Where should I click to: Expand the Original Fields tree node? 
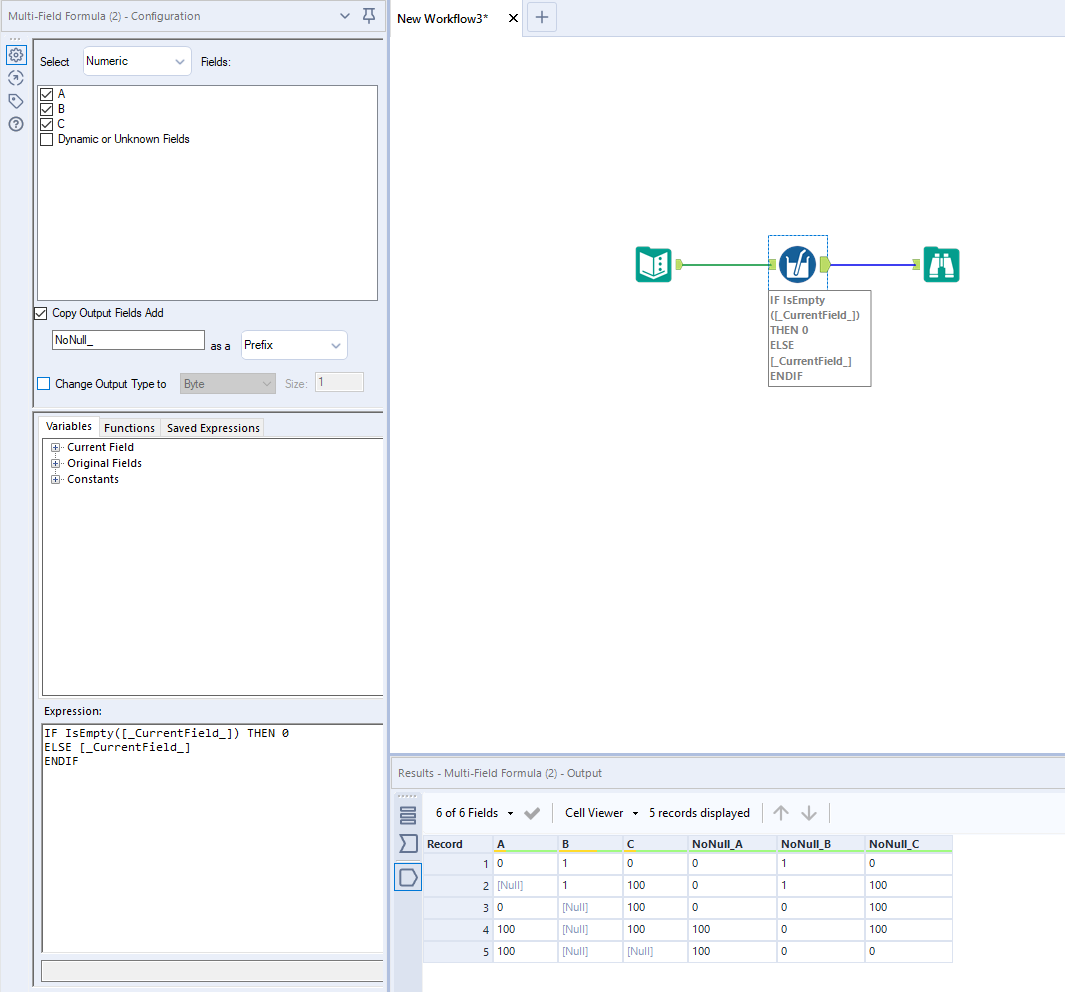pos(56,464)
